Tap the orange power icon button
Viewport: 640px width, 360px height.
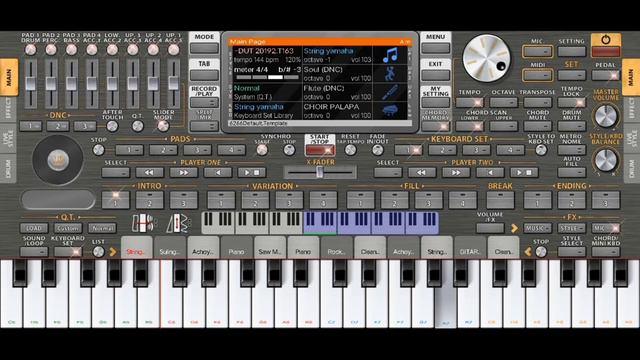[x=606, y=40]
